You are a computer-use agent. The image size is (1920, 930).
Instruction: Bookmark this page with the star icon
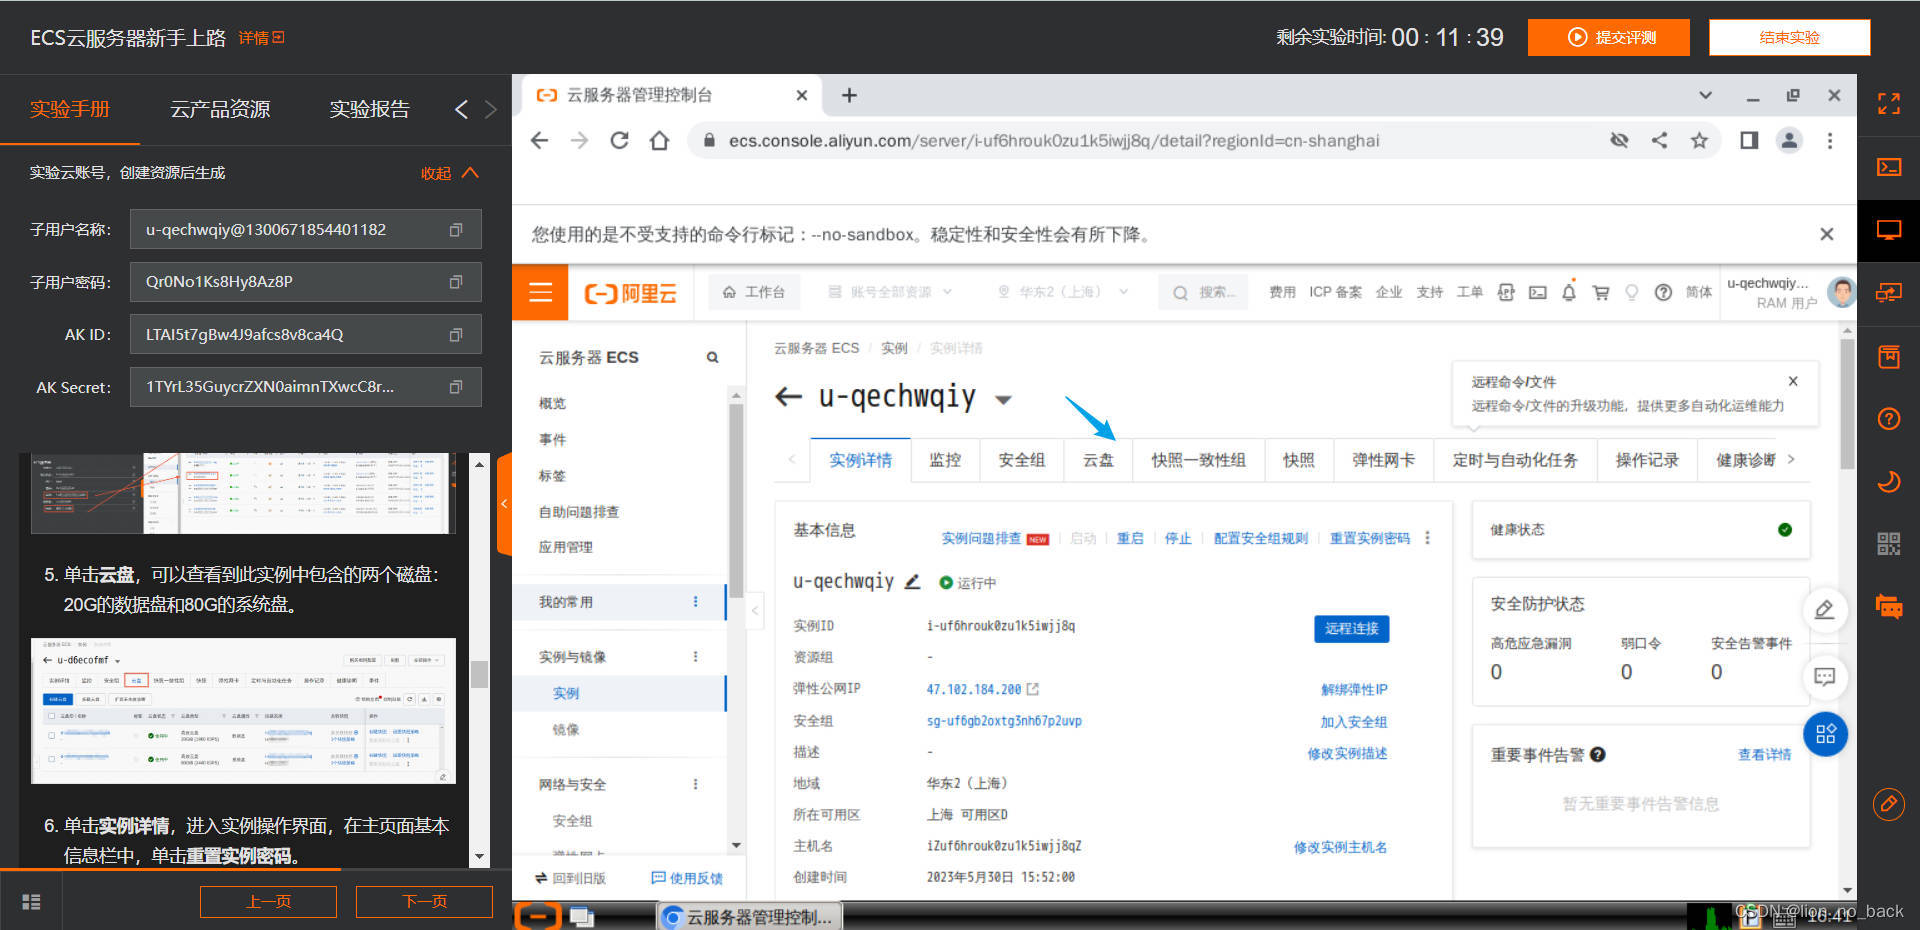[x=1699, y=141]
